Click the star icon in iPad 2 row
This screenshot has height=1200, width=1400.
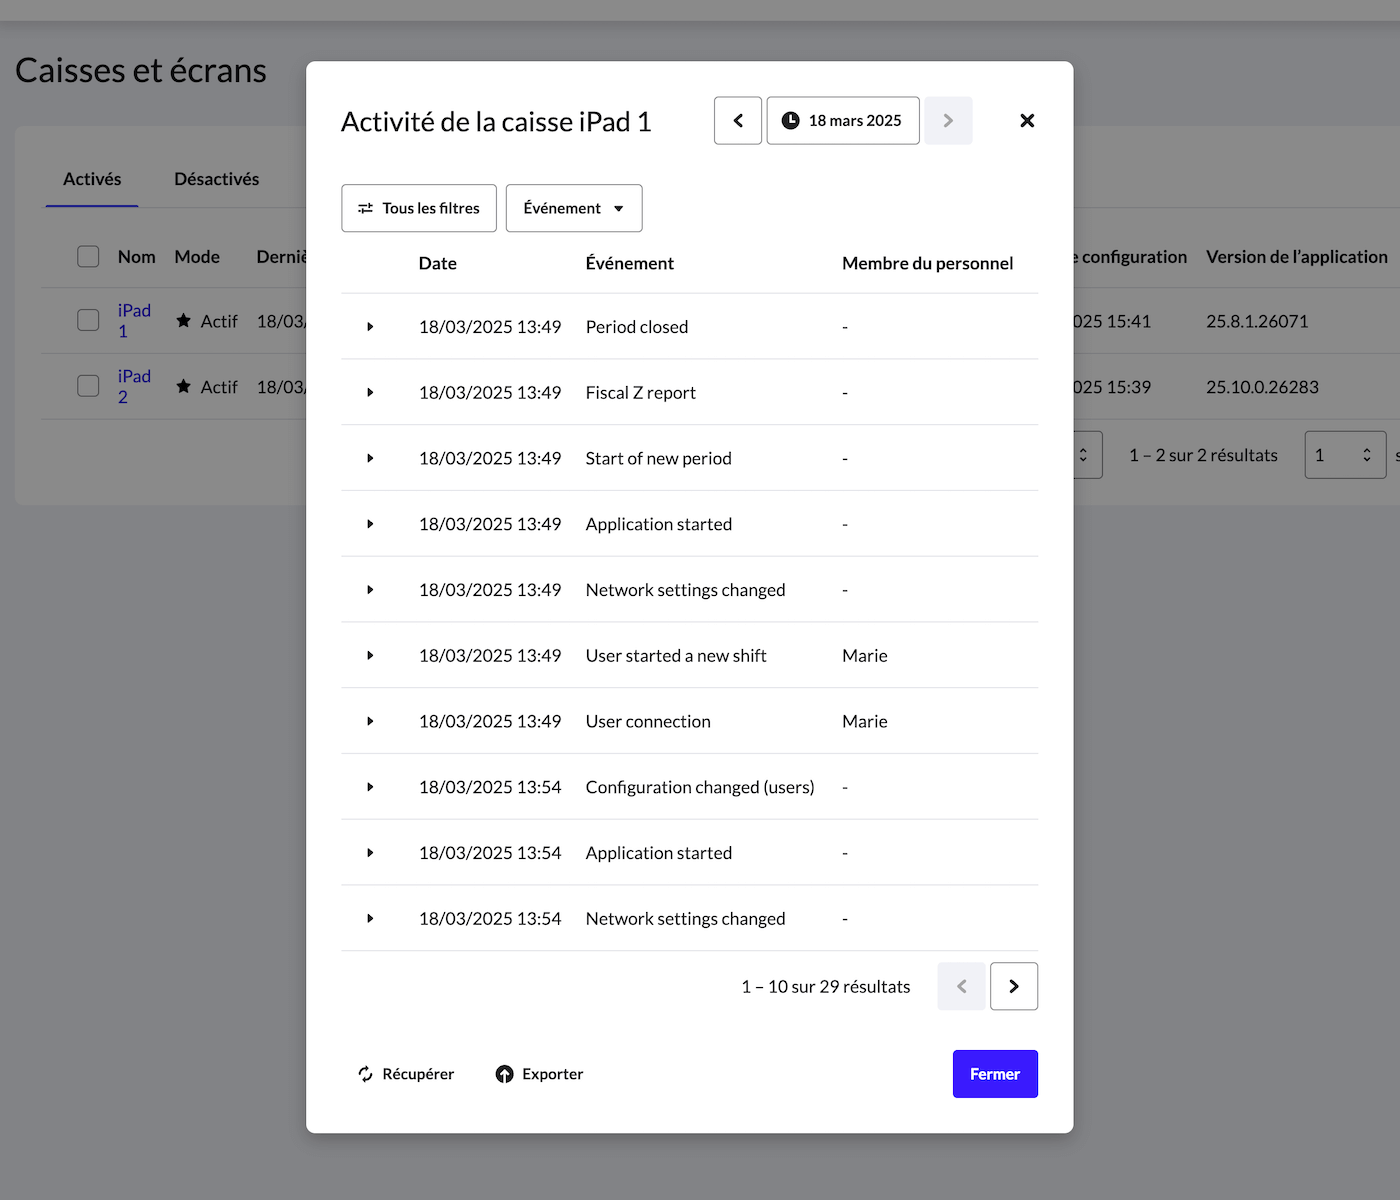pos(183,387)
